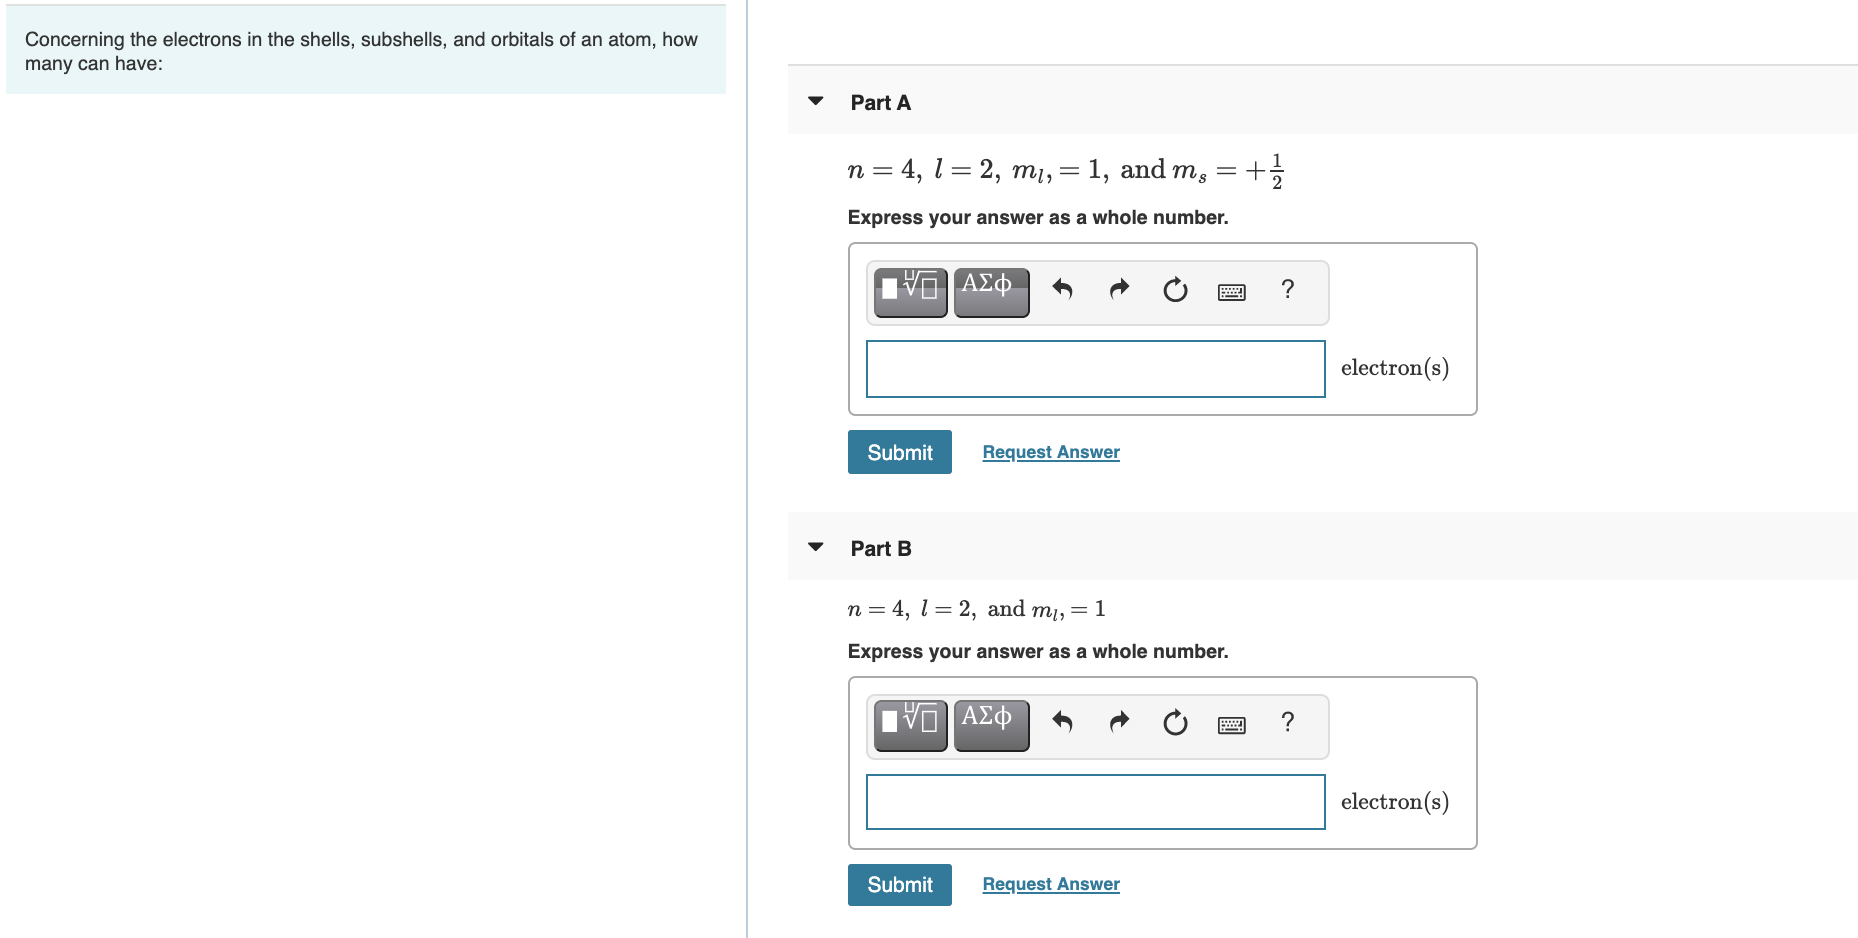
Task: Click the undo icon in Part B toolbar
Action: tap(1062, 723)
